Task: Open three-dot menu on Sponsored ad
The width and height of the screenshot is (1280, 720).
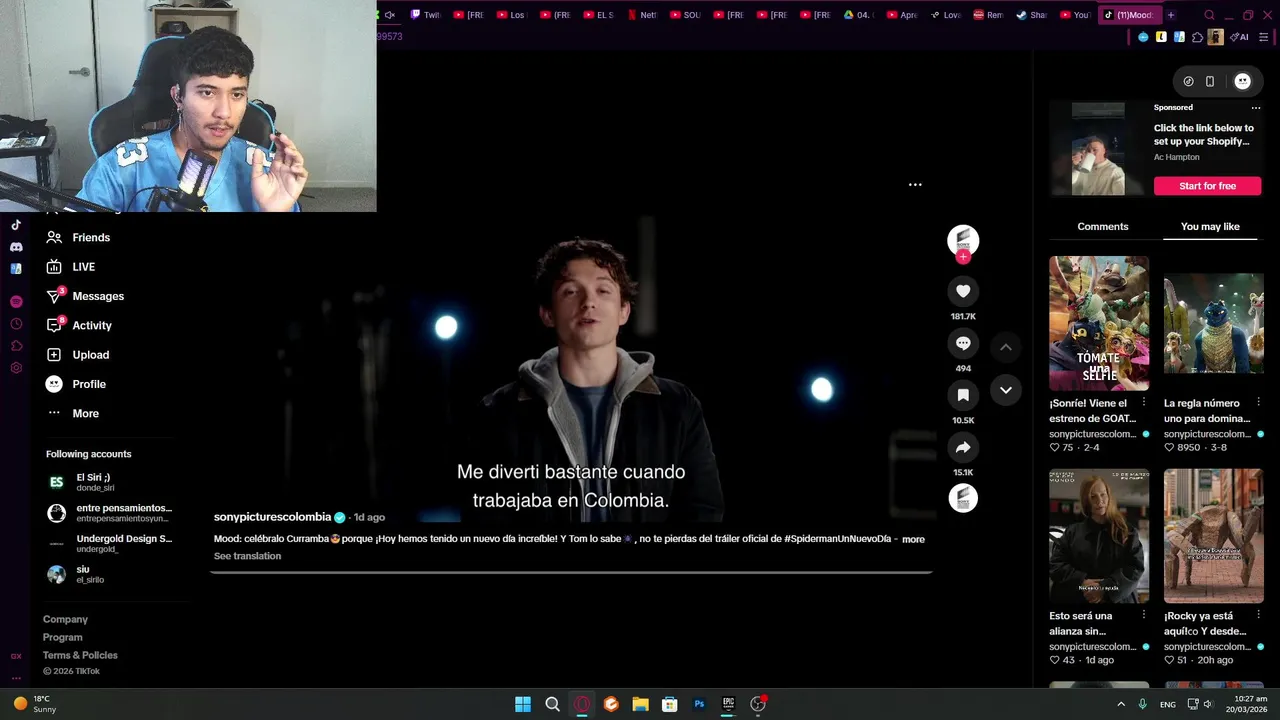Action: pyautogui.click(x=1256, y=108)
